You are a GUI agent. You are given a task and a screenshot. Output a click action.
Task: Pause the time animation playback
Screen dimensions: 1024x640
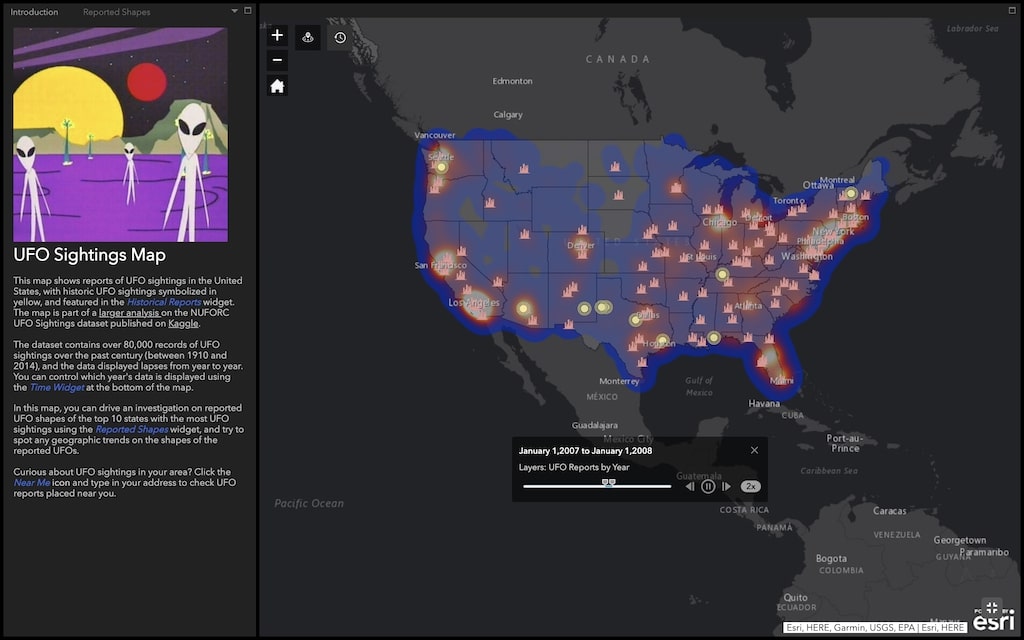coord(709,486)
